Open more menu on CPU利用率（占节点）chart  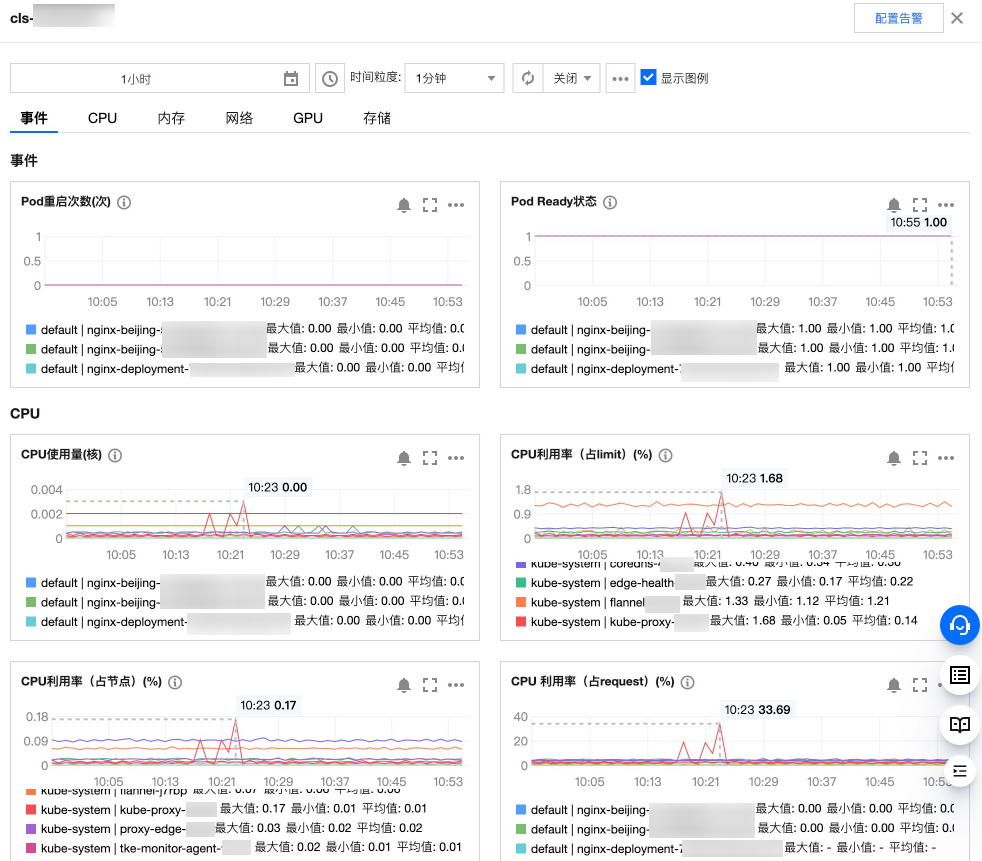tap(456, 685)
